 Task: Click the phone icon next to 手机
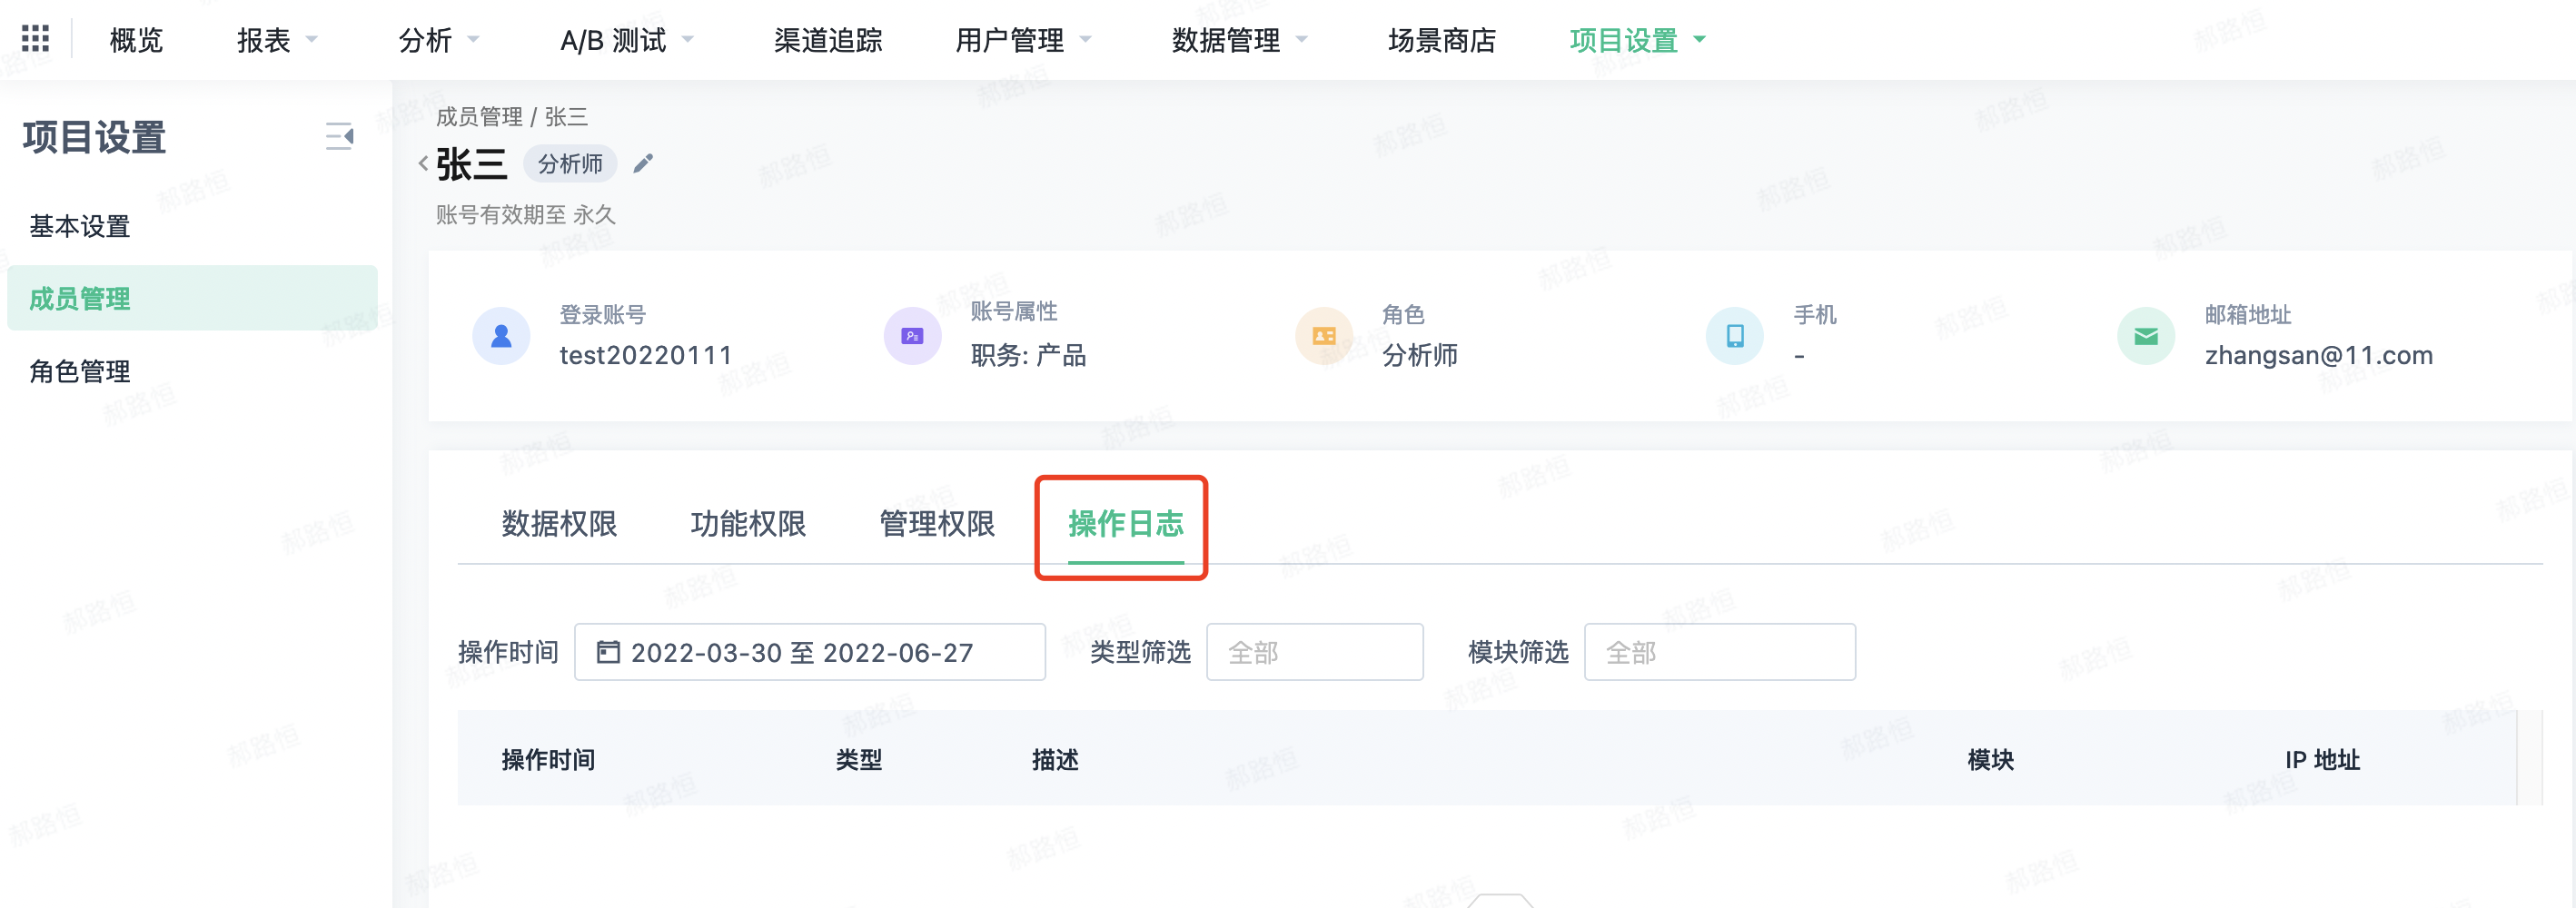[x=1735, y=336]
